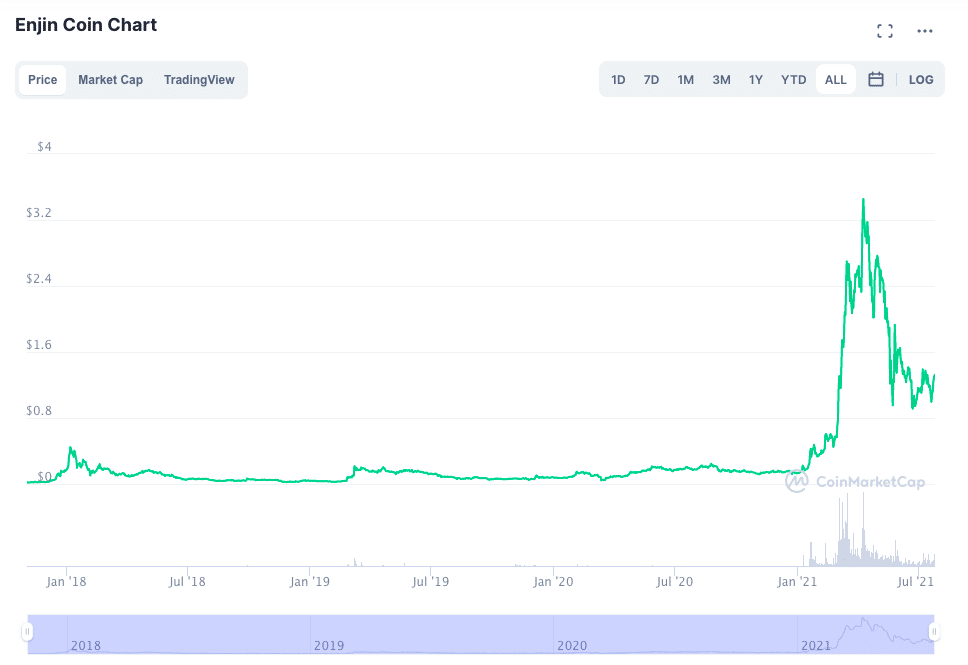The height and width of the screenshot is (665, 968).
Task: Set chart range to 1Y
Action: coord(756,80)
